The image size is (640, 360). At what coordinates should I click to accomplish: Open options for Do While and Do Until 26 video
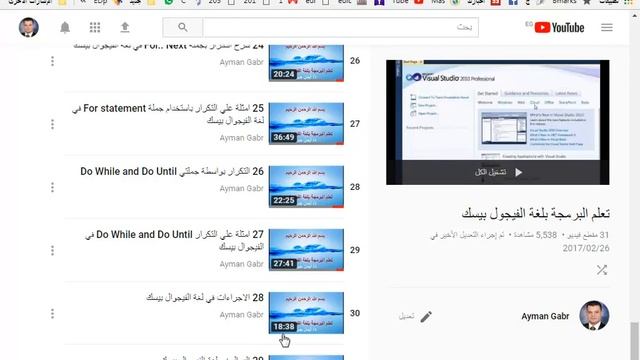(52, 187)
